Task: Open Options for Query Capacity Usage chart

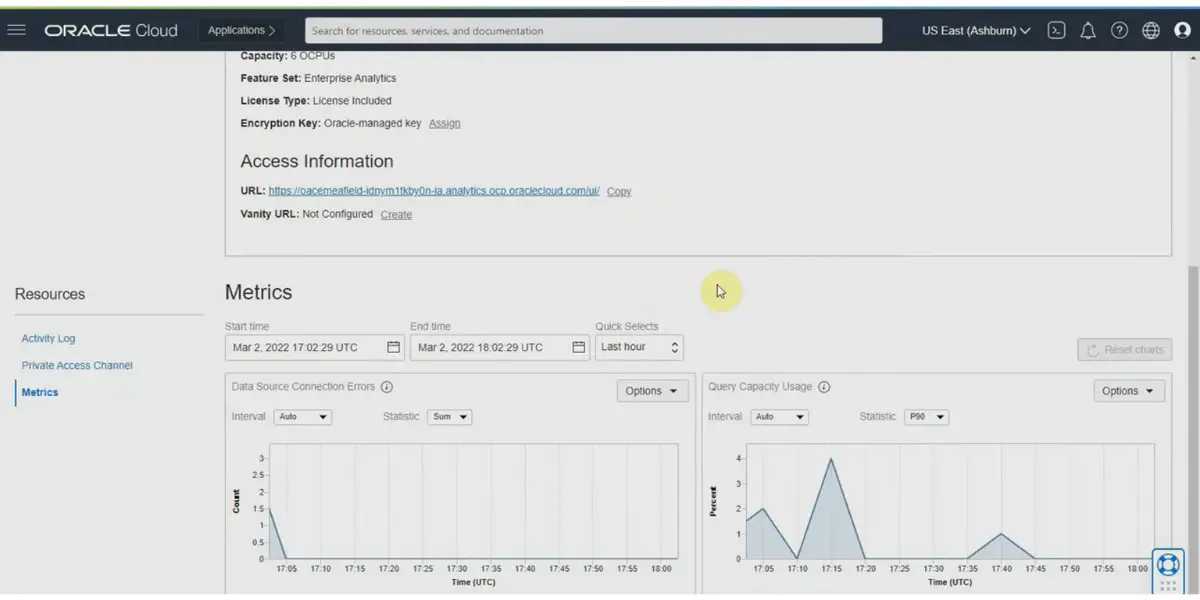Action: click(x=1129, y=391)
